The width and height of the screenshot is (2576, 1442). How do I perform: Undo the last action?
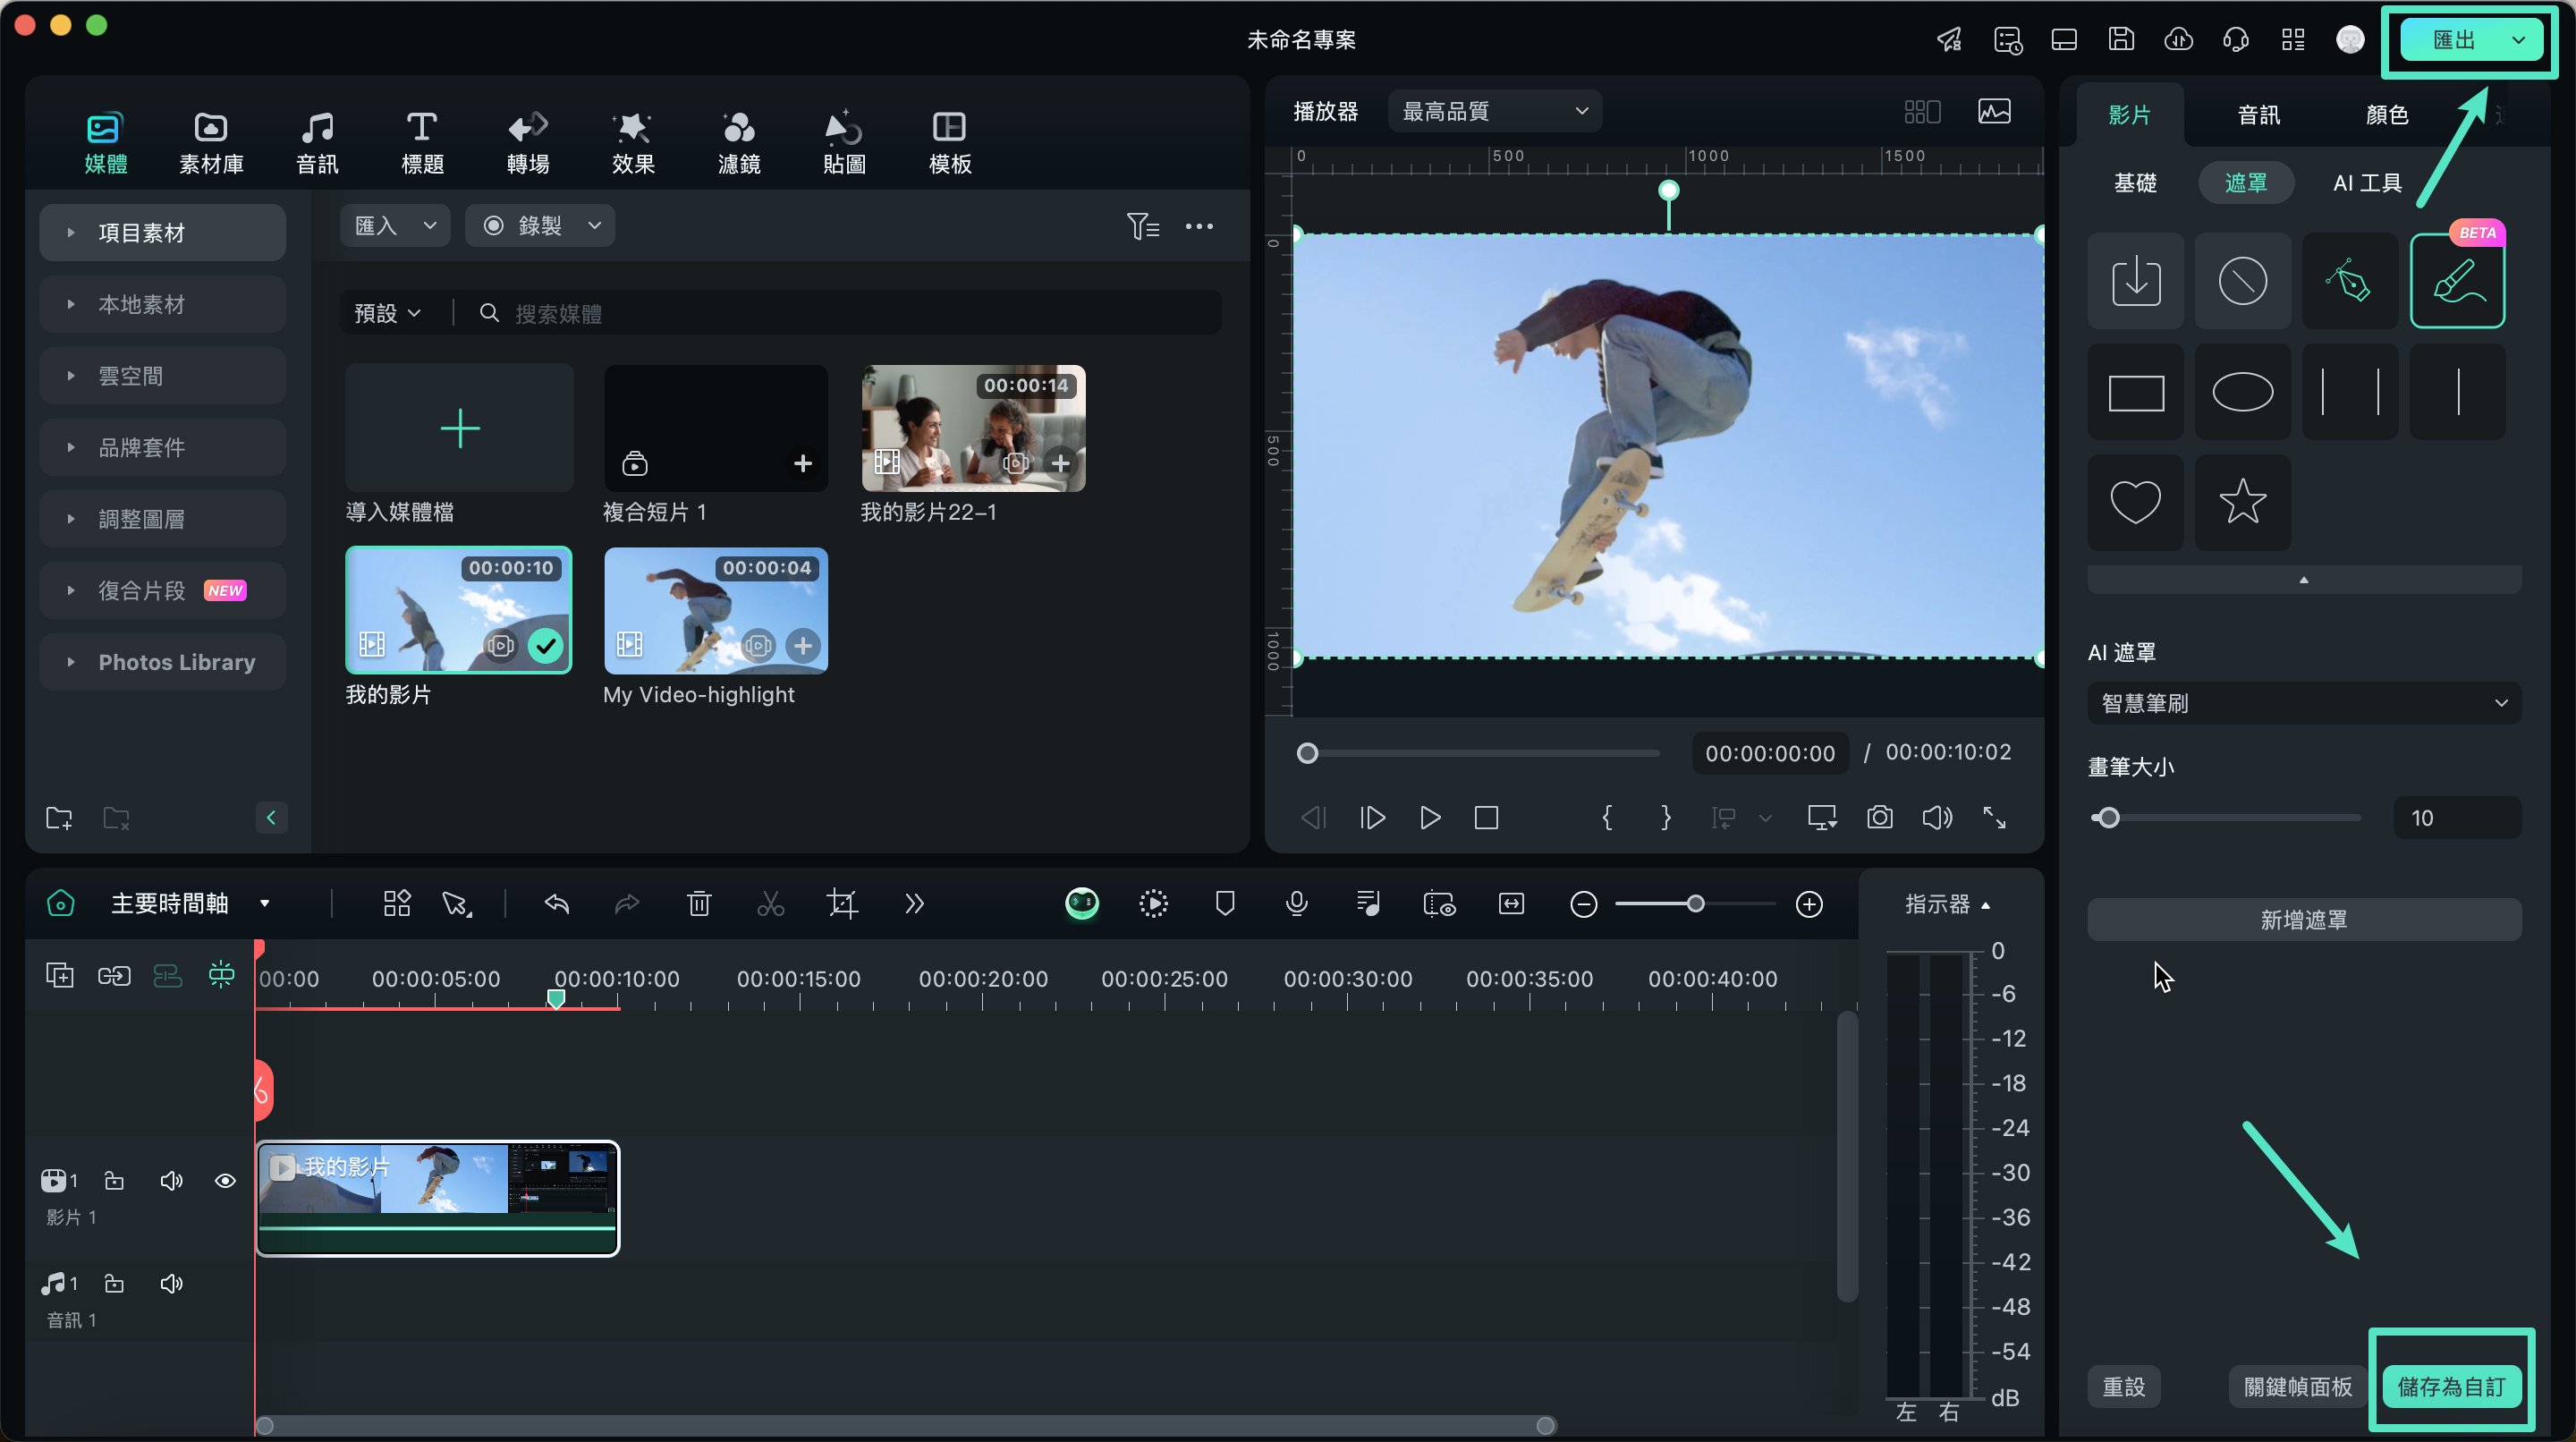pyautogui.click(x=556, y=904)
